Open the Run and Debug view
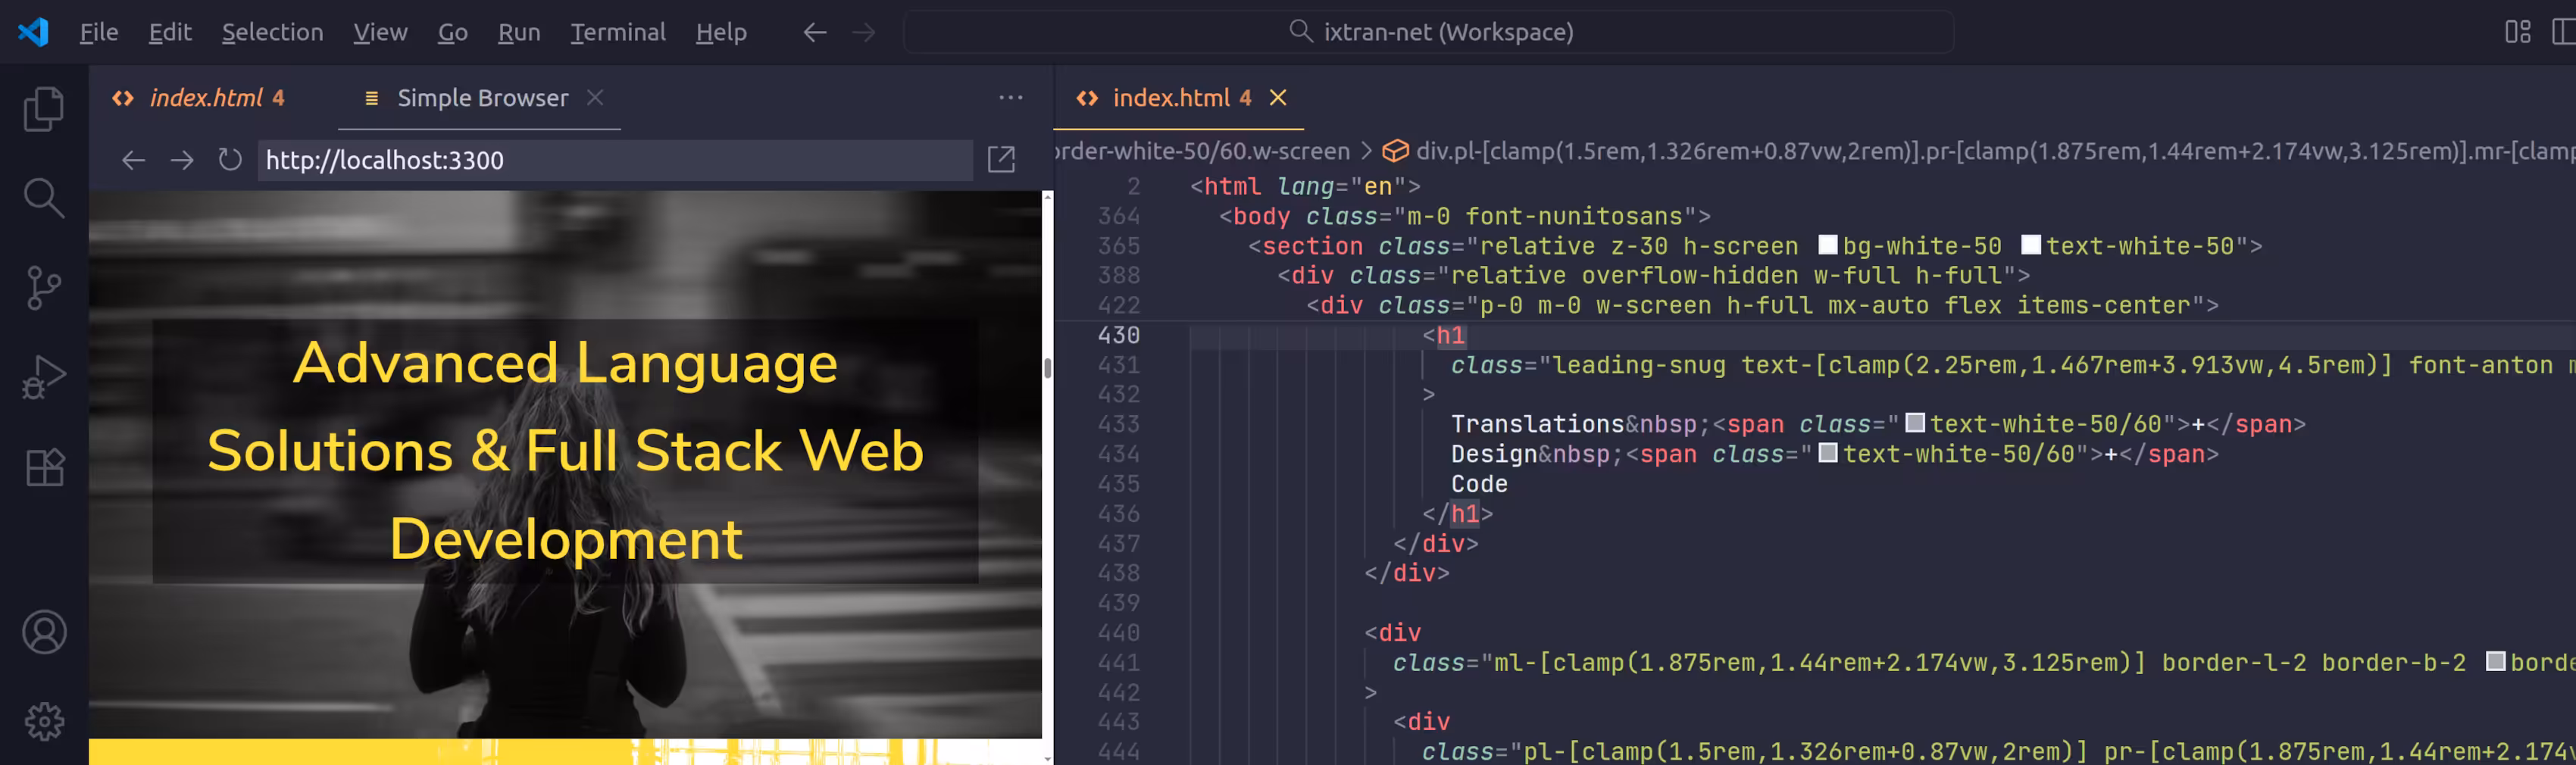The image size is (2576, 765). coord(43,378)
